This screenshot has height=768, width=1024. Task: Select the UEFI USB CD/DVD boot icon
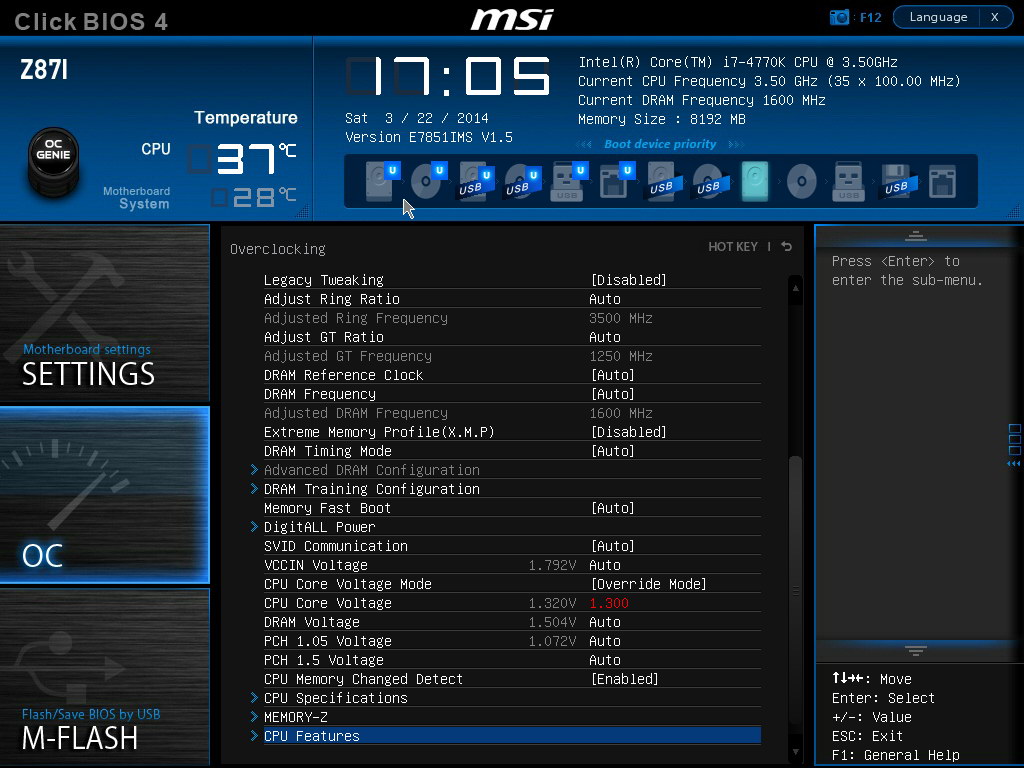click(x=522, y=180)
